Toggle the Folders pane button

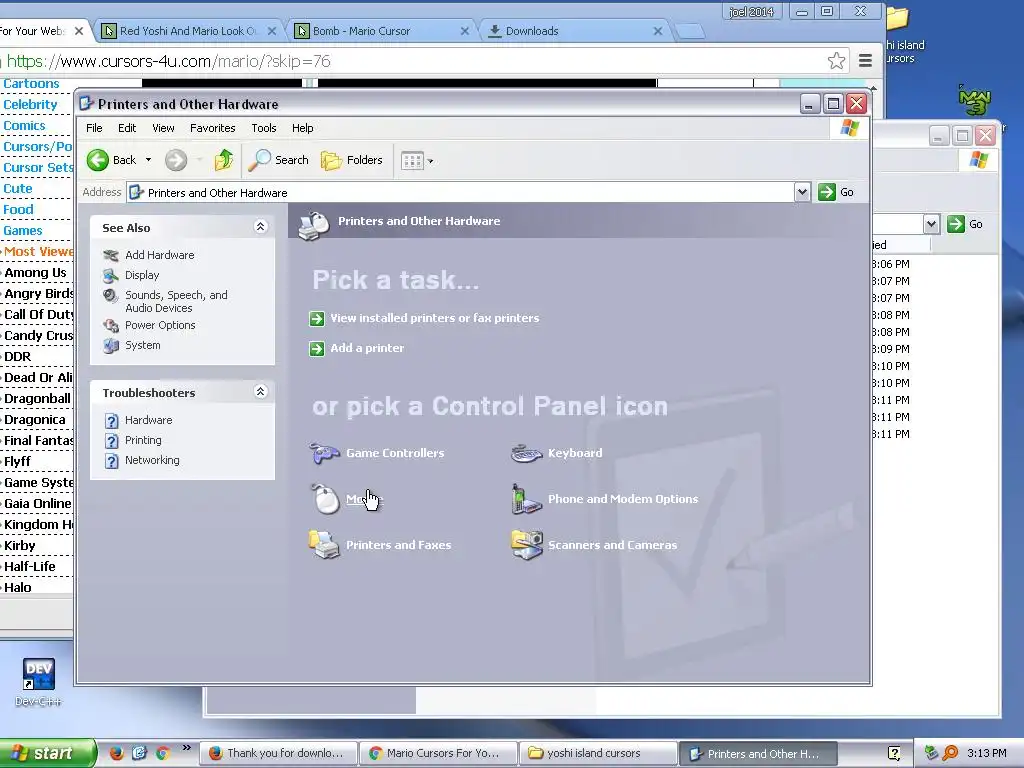click(x=351, y=160)
